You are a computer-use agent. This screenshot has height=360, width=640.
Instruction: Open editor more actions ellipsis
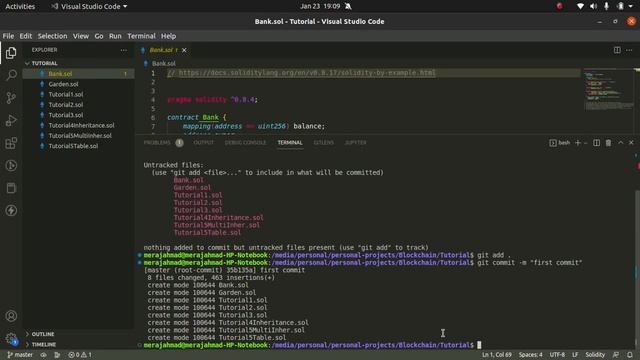coord(629,50)
